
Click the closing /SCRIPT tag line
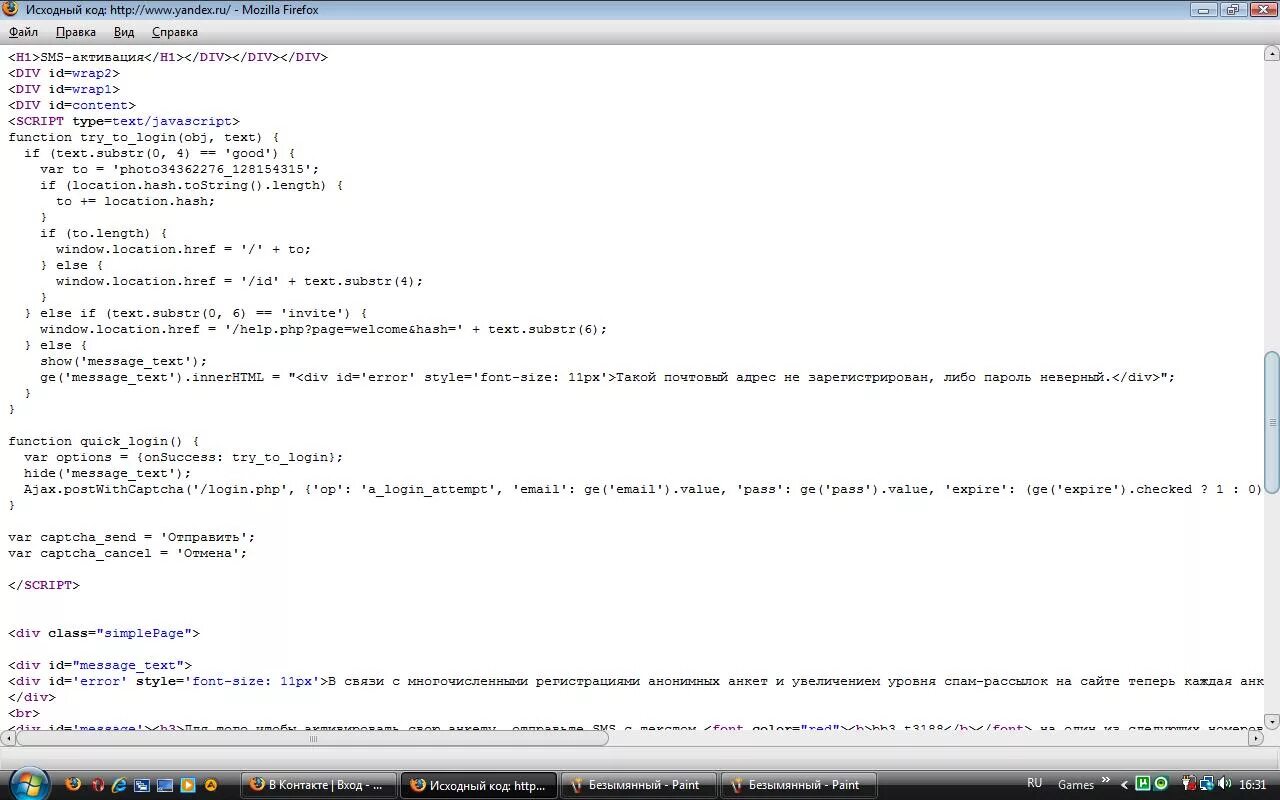(x=44, y=585)
